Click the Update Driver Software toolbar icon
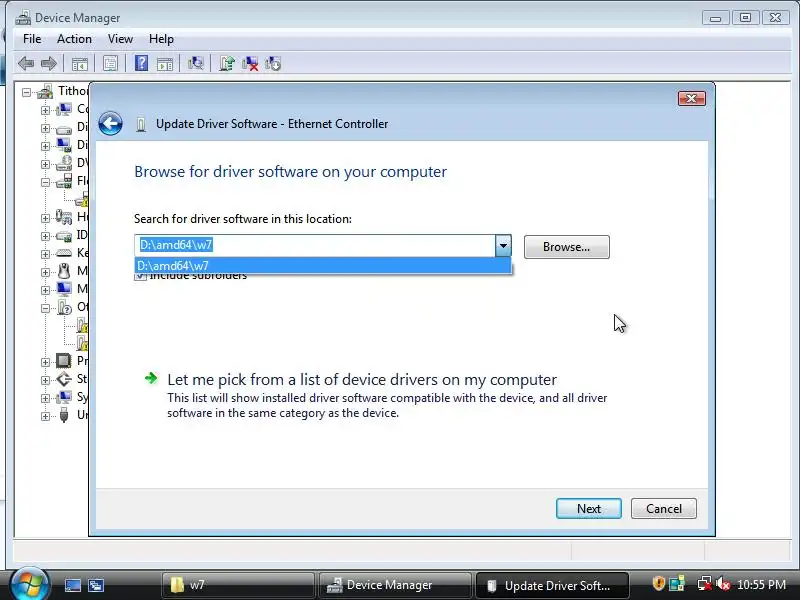The width and height of the screenshot is (800, 600). click(227, 63)
